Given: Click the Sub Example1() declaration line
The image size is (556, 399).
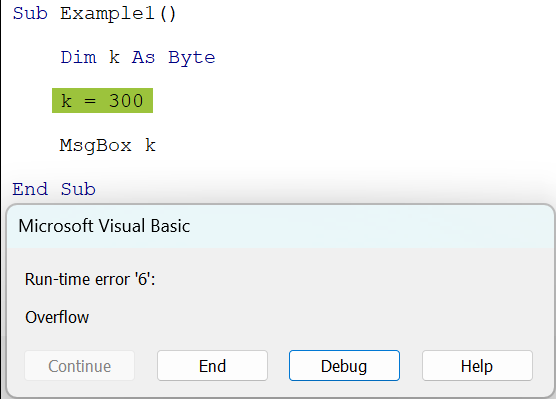Looking at the screenshot, I should [94, 13].
